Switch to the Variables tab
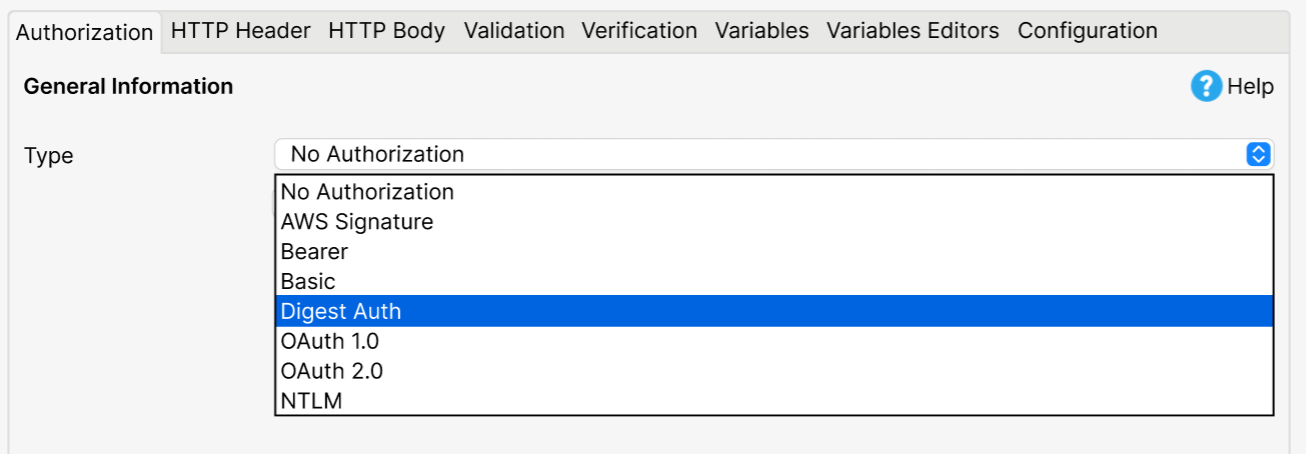Image resolution: width=1306 pixels, height=454 pixels. click(x=762, y=31)
